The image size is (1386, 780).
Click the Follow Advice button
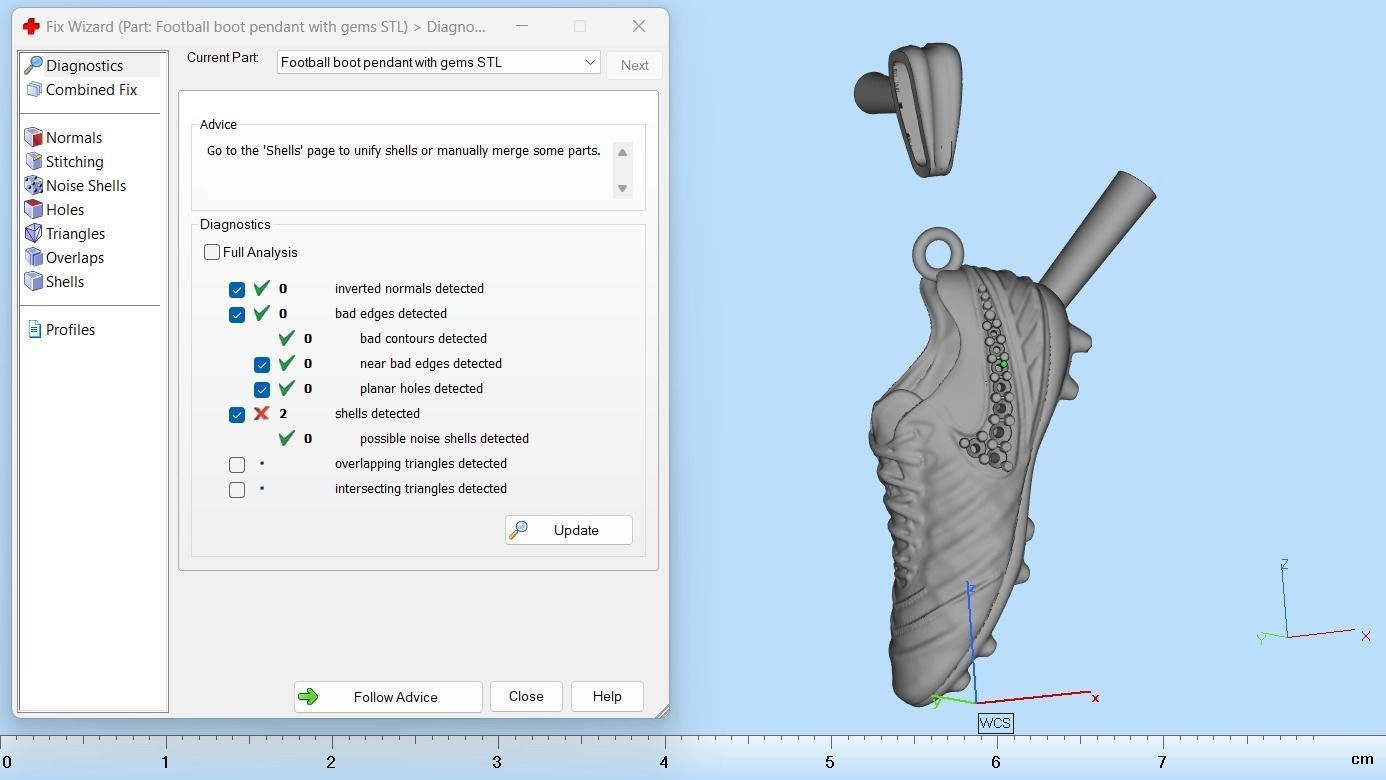click(388, 697)
